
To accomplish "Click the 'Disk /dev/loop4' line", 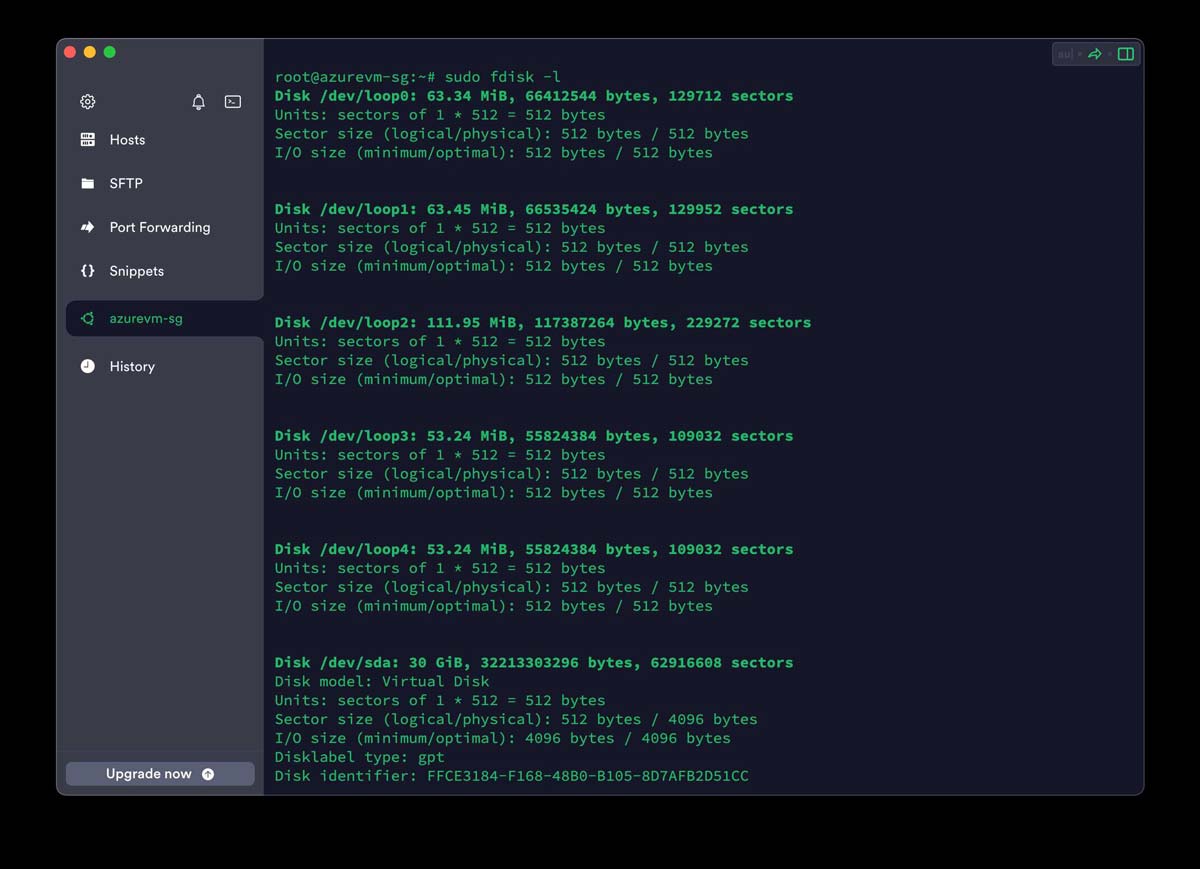I will [x=534, y=549].
